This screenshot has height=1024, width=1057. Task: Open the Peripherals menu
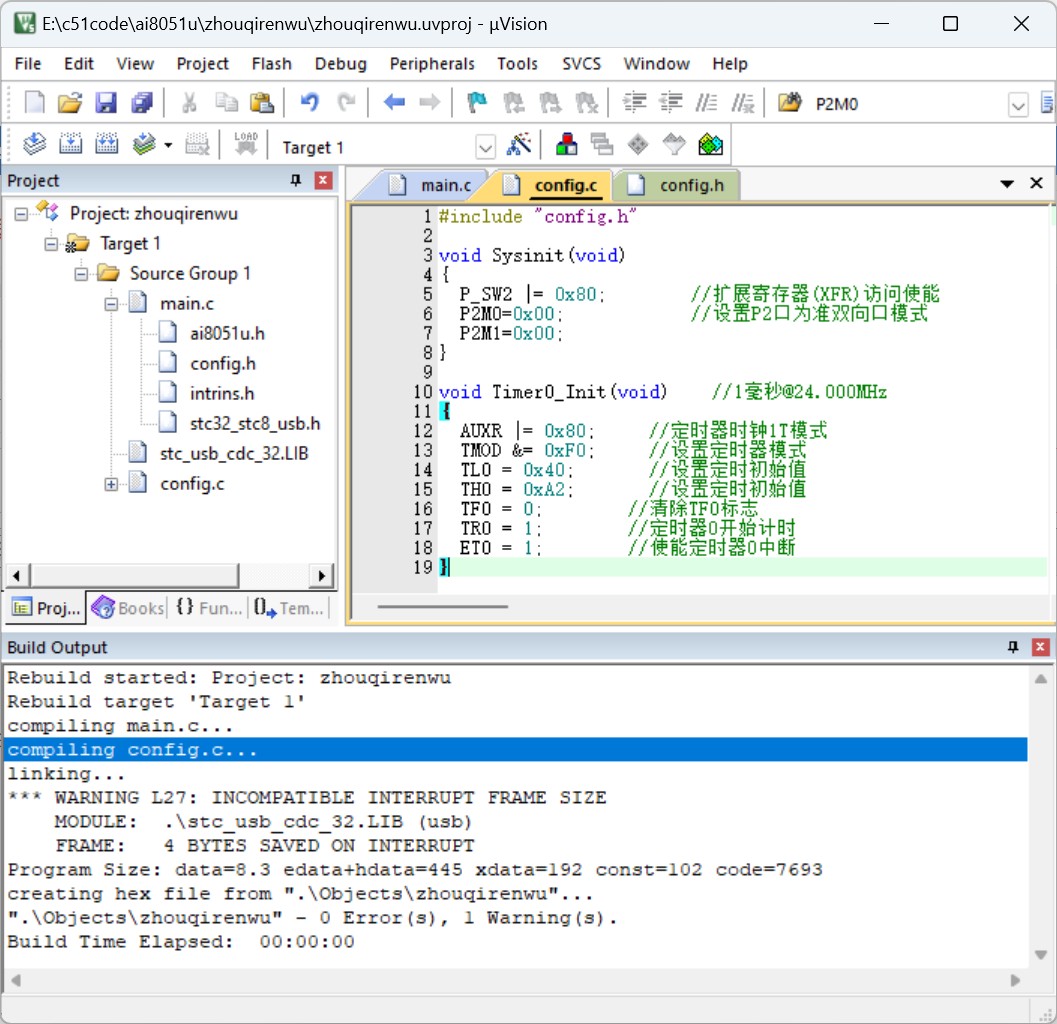pyautogui.click(x=432, y=63)
